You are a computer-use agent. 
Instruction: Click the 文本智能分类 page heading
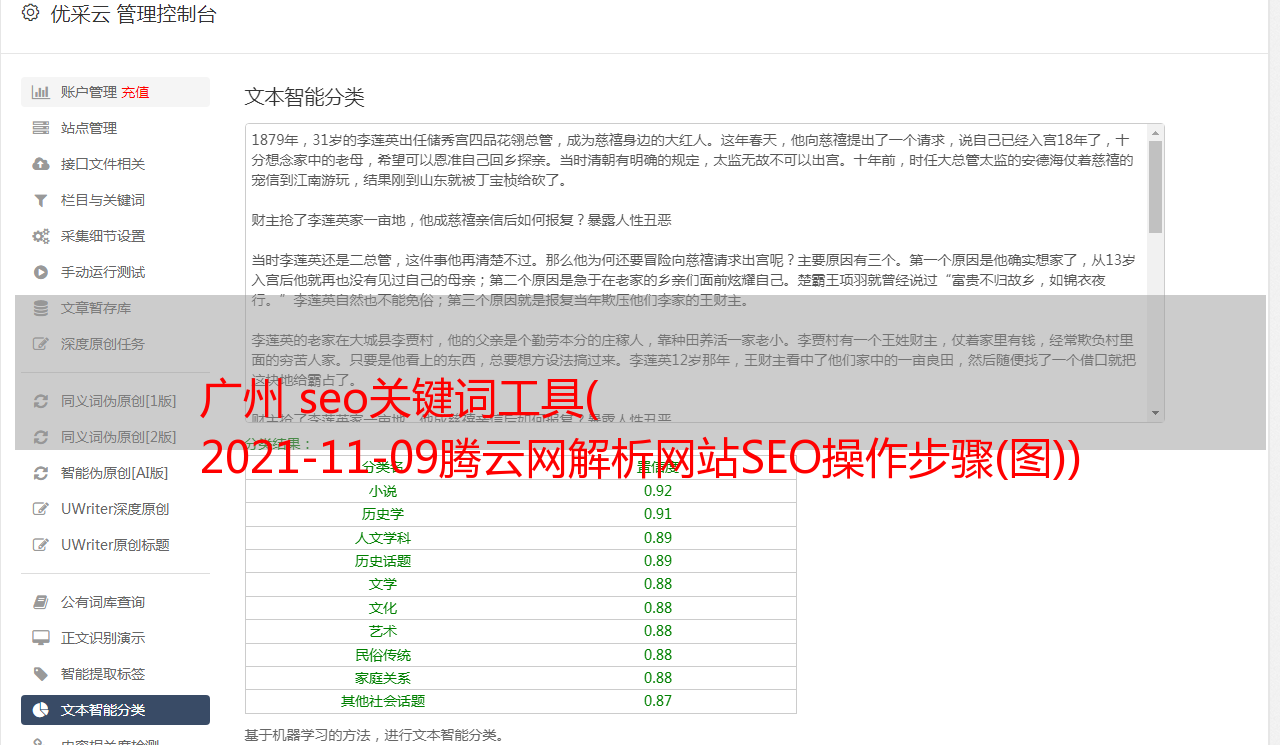coord(305,97)
